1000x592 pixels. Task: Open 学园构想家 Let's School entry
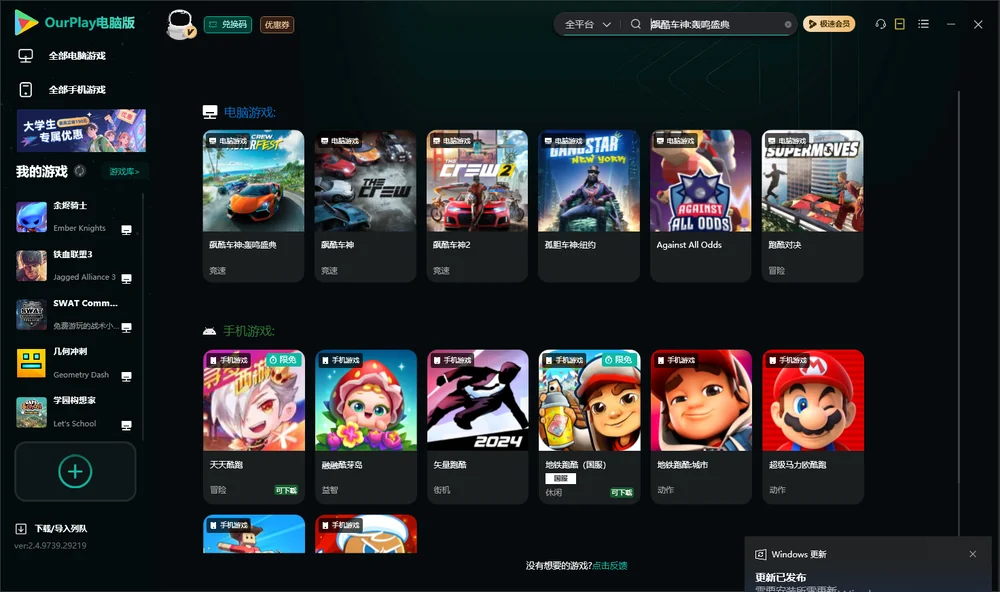pyautogui.click(x=75, y=411)
